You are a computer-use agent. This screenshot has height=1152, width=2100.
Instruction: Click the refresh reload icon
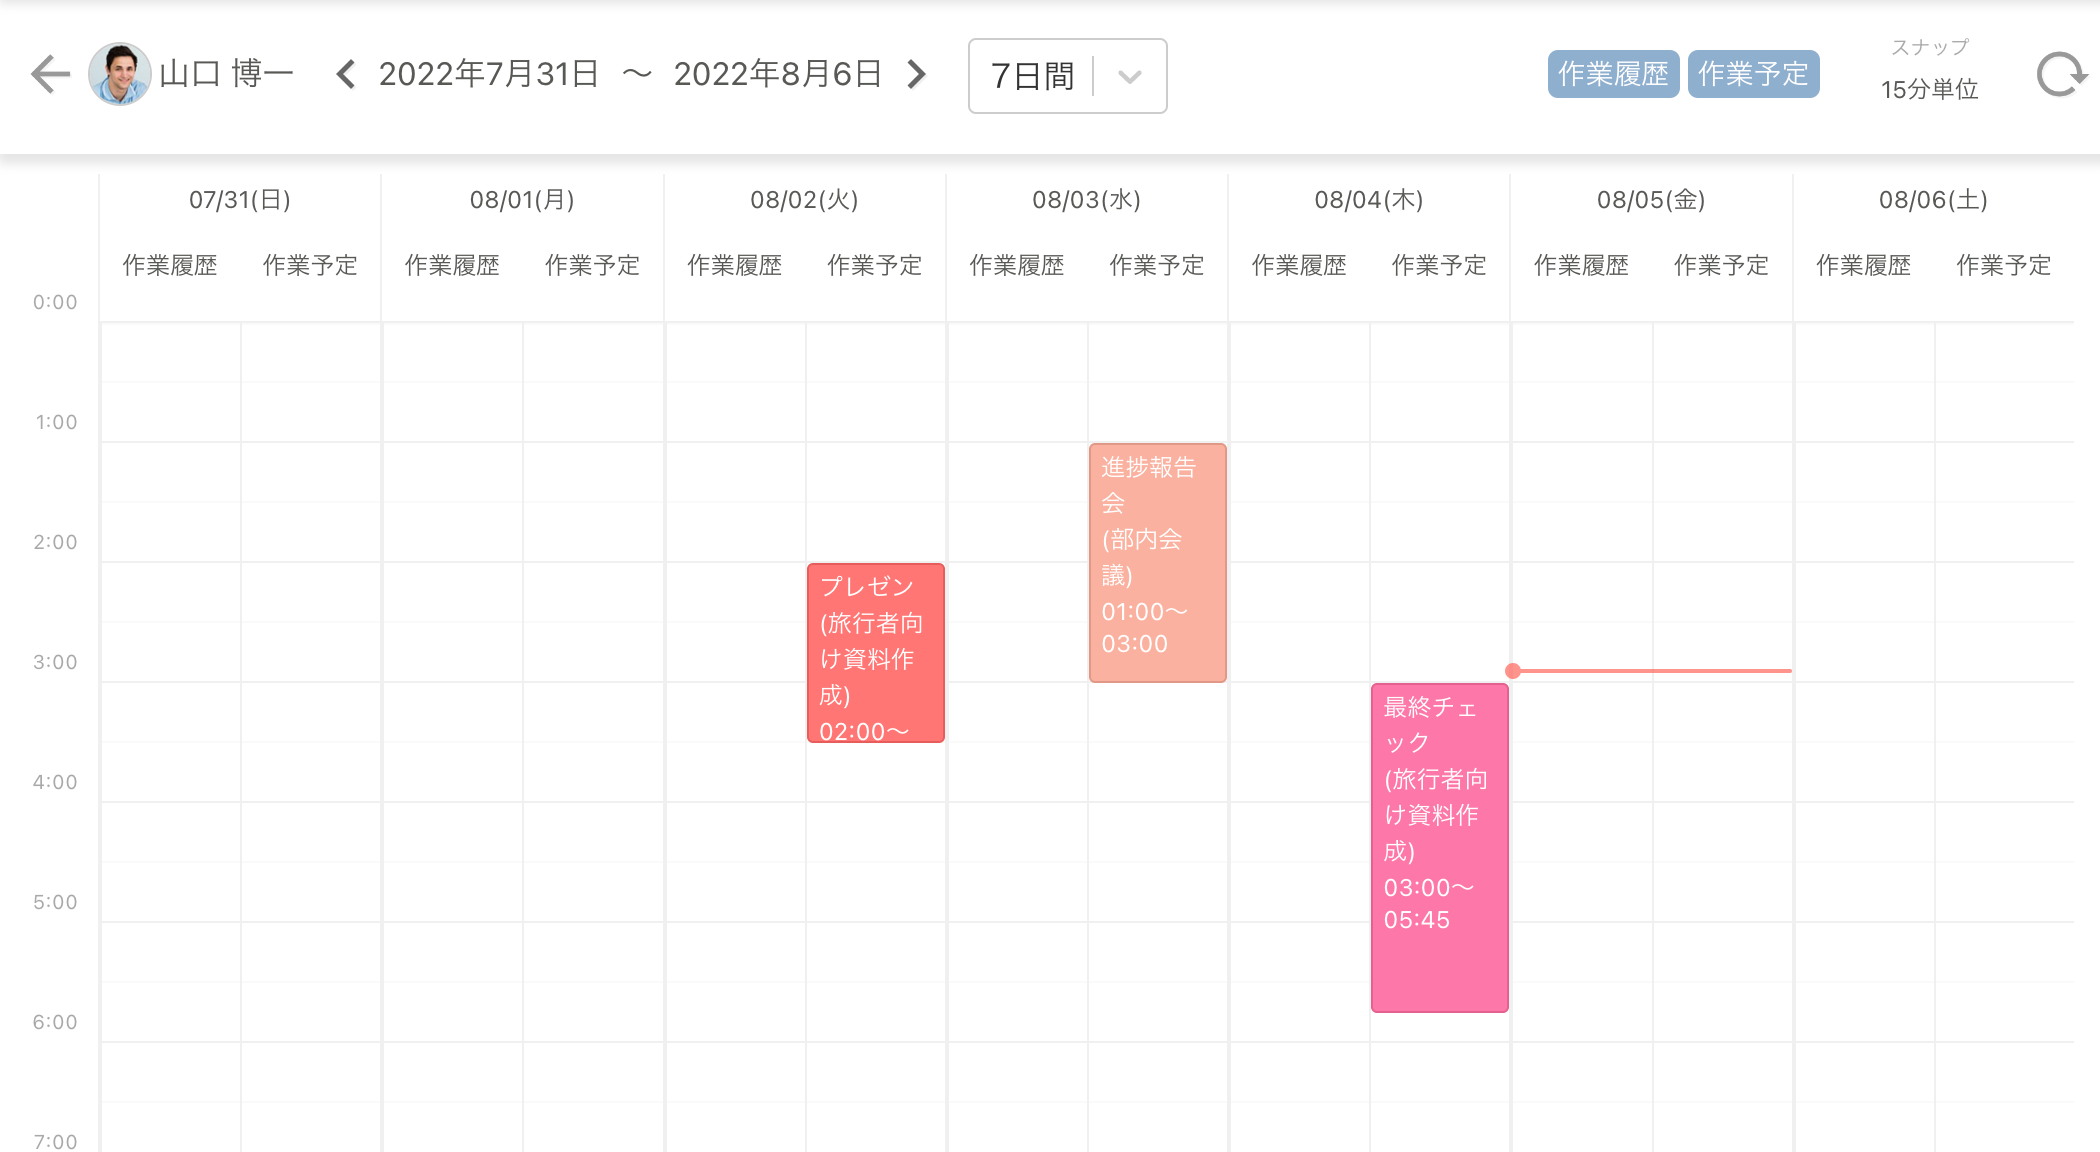click(x=2060, y=75)
